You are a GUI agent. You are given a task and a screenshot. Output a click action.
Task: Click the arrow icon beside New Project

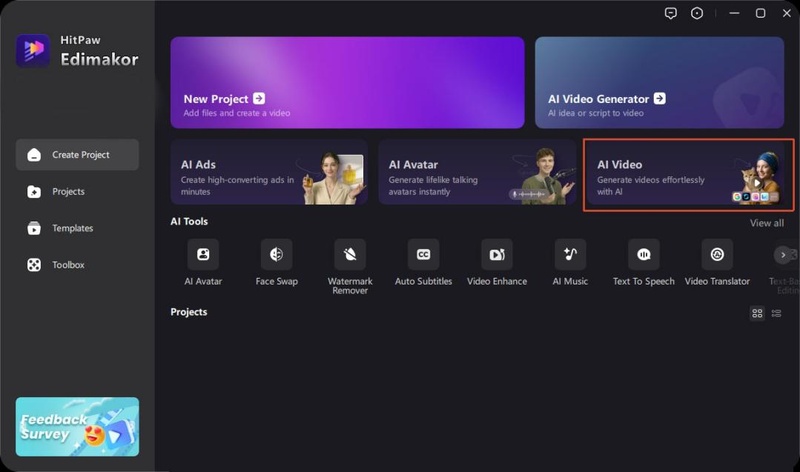tap(259, 98)
